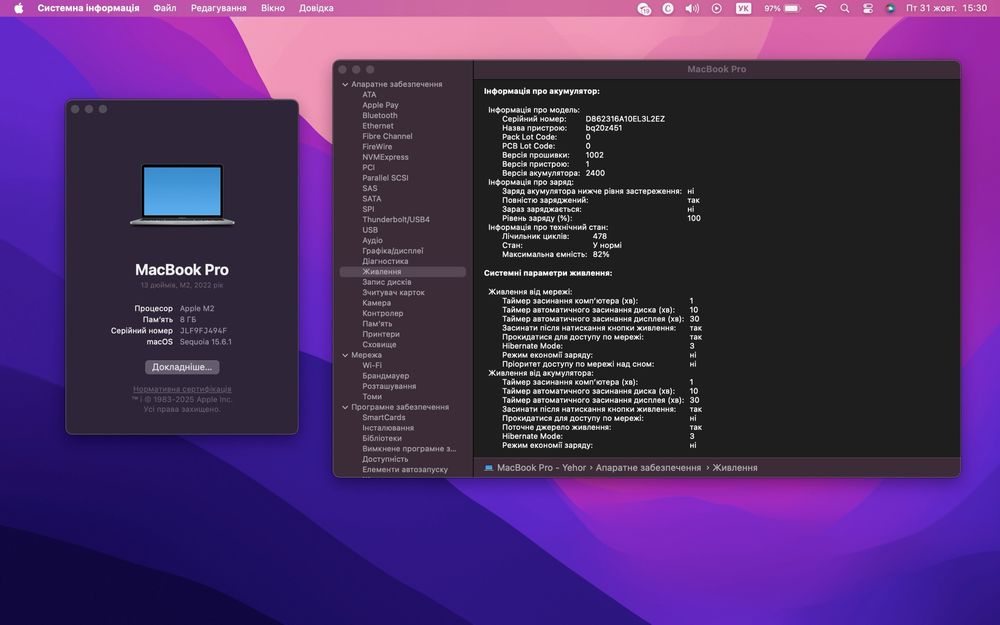The image size is (1000, 625).
Task: Open the Now Playing menu icon
Action: click(x=717, y=8)
